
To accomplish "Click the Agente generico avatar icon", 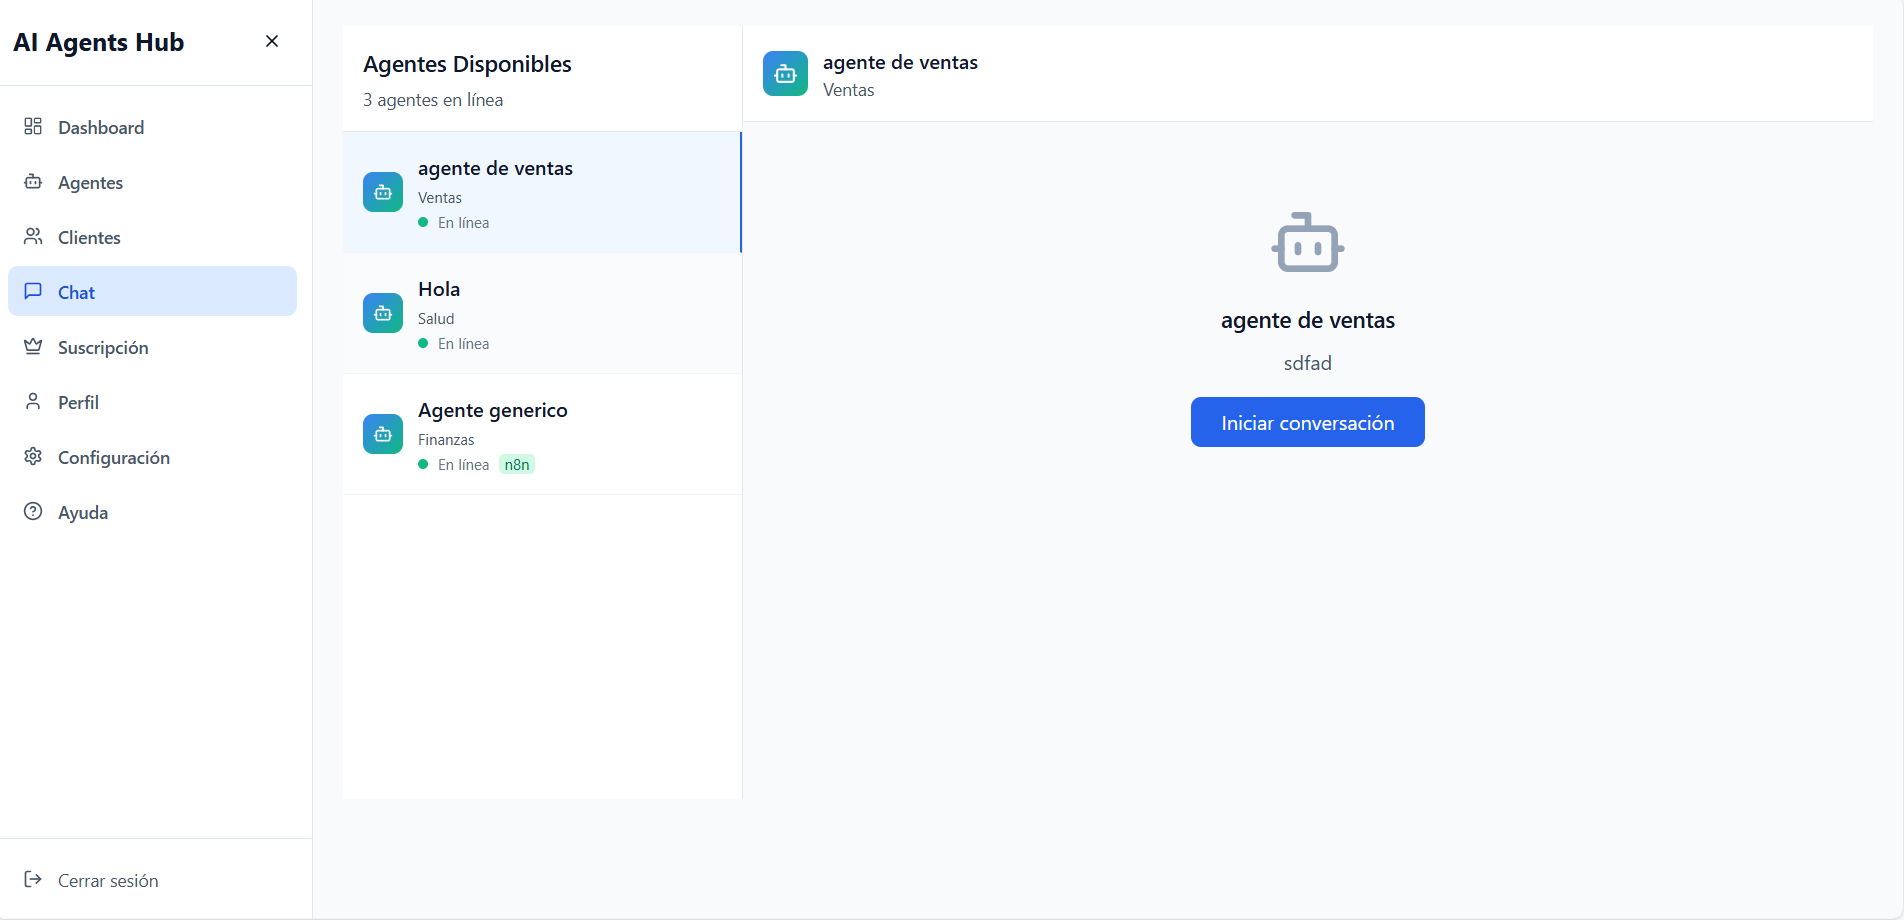I will 383,434.
